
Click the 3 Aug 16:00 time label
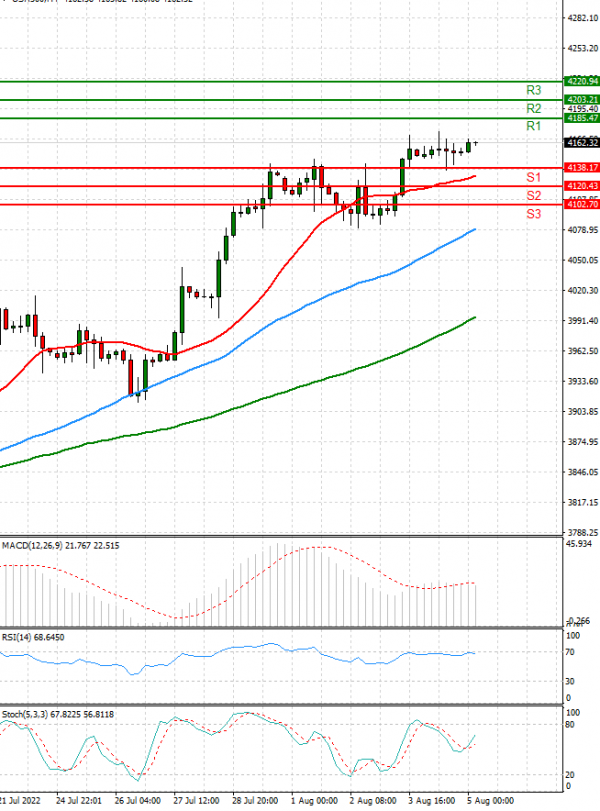pos(432,801)
